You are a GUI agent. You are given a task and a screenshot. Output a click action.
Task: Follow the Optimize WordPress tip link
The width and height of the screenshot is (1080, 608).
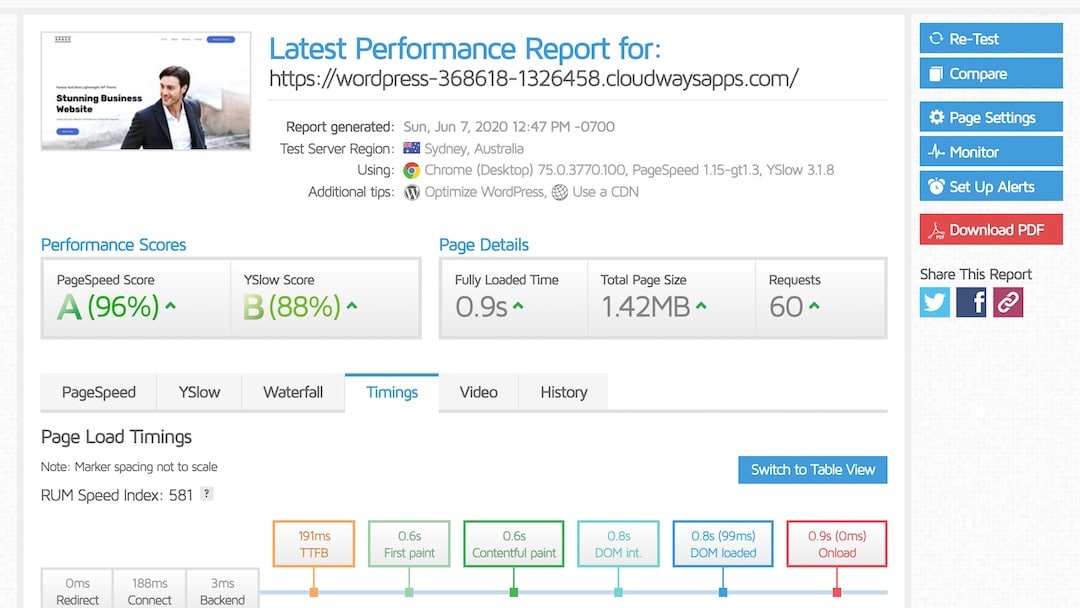point(485,192)
